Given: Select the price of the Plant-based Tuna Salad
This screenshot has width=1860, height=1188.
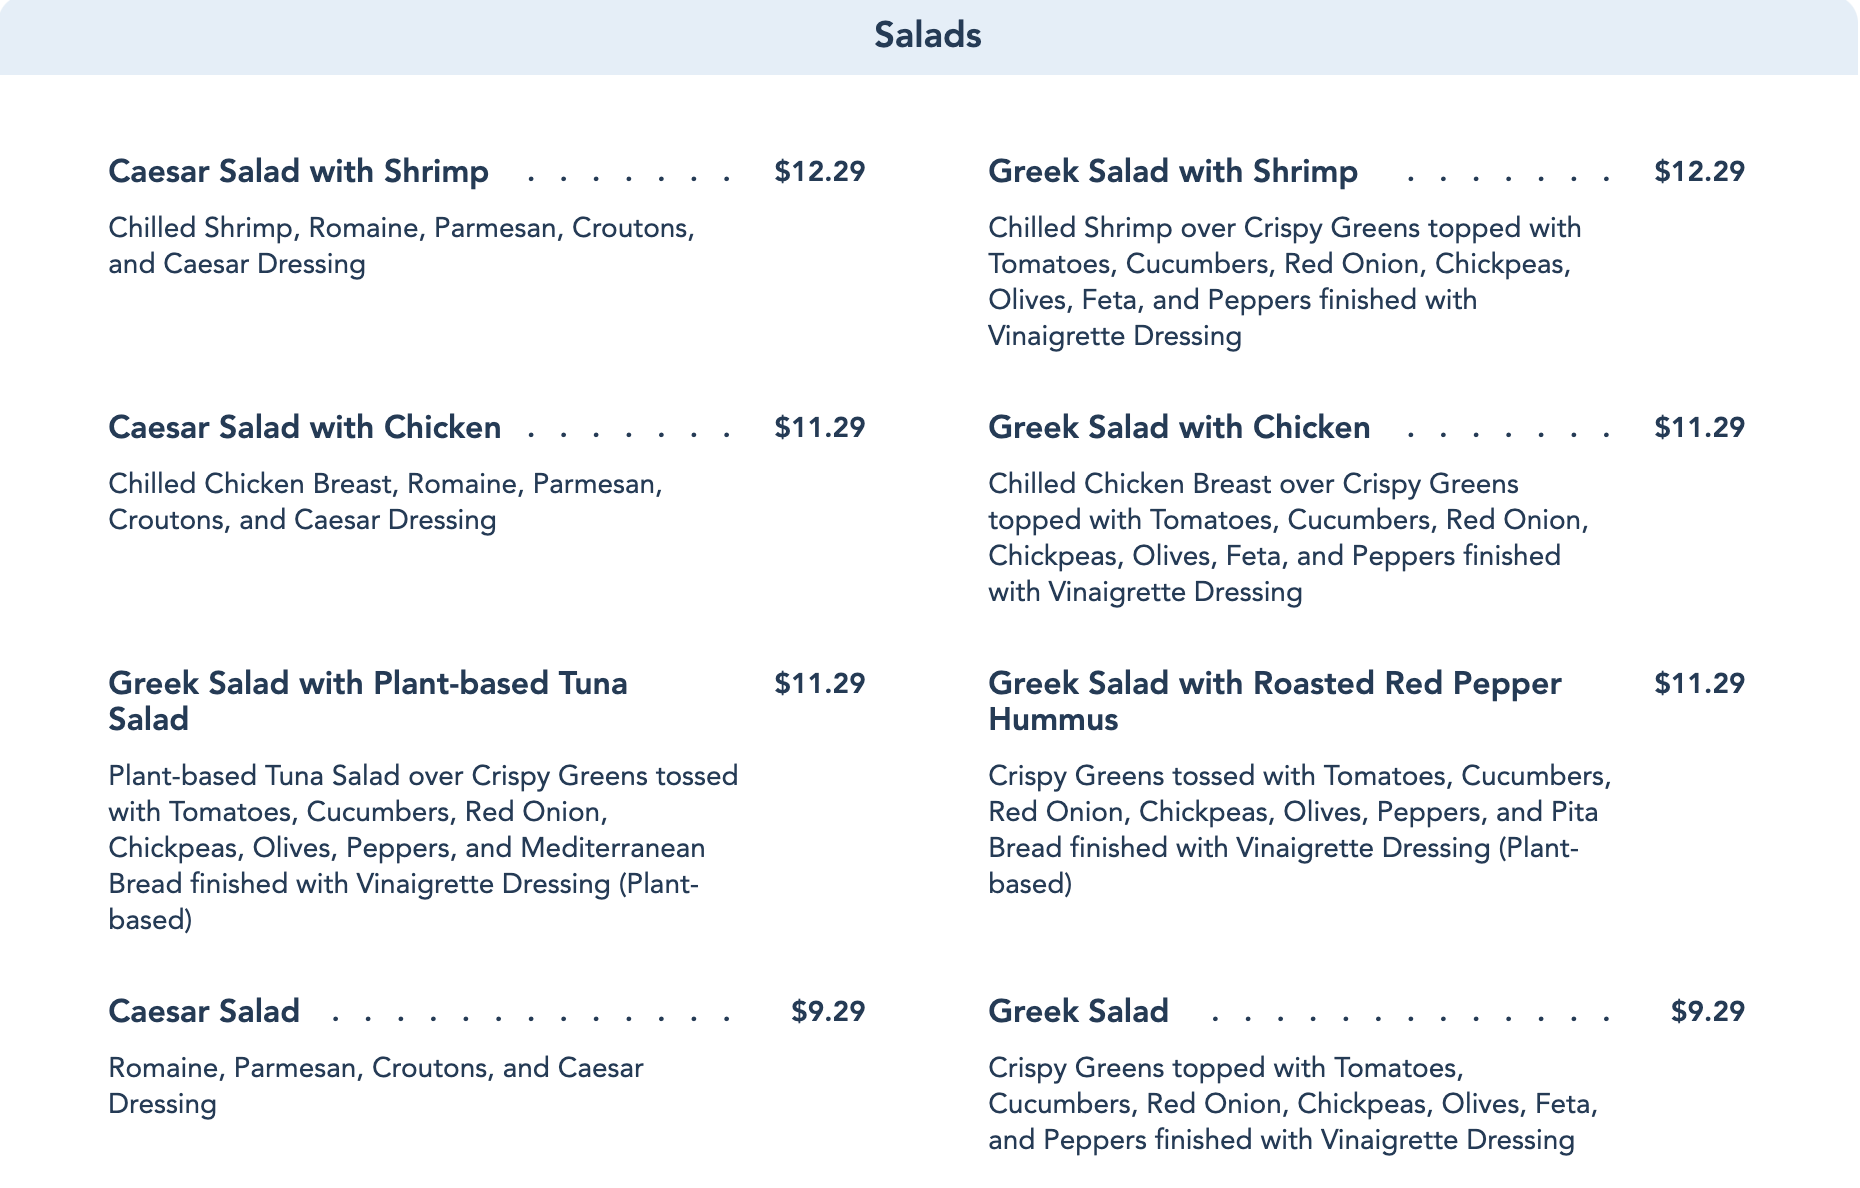Looking at the screenshot, I should tap(819, 684).
